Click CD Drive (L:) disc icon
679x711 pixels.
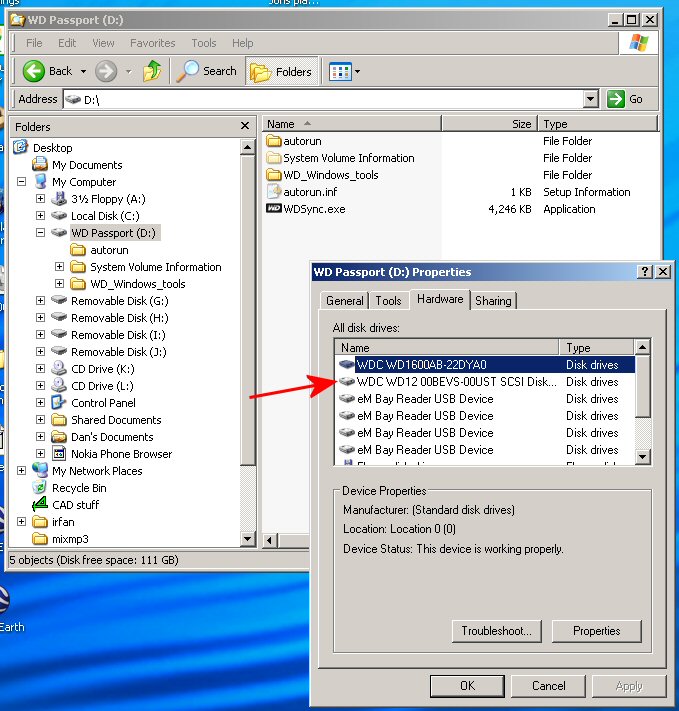coord(59,385)
